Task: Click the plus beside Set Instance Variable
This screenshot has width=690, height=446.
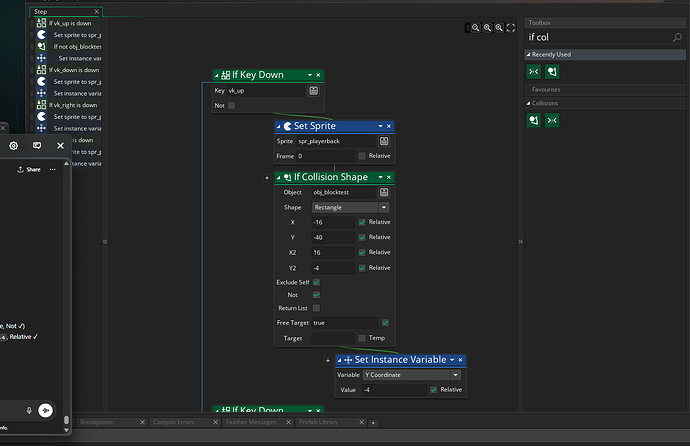Action: click(328, 361)
